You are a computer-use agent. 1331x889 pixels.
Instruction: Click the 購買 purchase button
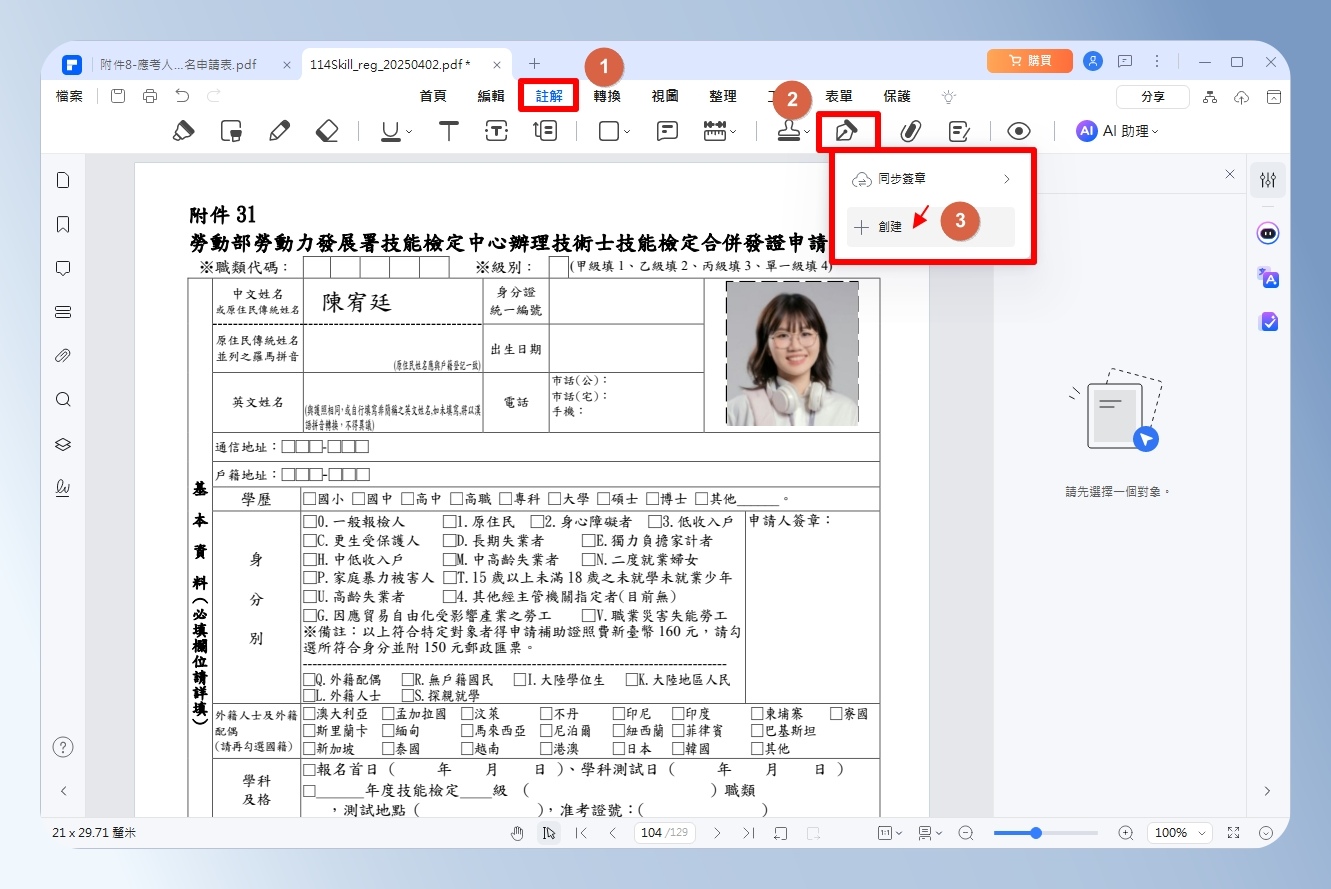(1029, 62)
